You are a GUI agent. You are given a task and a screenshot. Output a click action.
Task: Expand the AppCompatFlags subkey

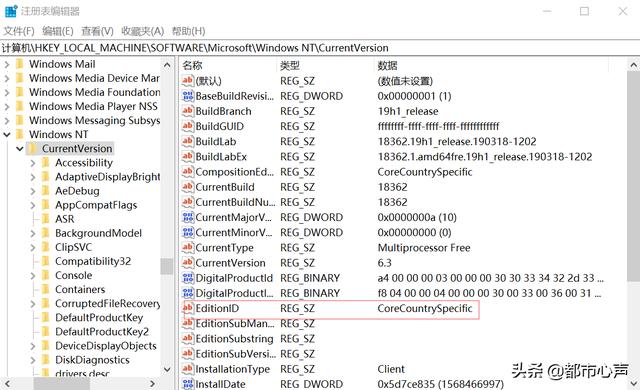pos(33,205)
